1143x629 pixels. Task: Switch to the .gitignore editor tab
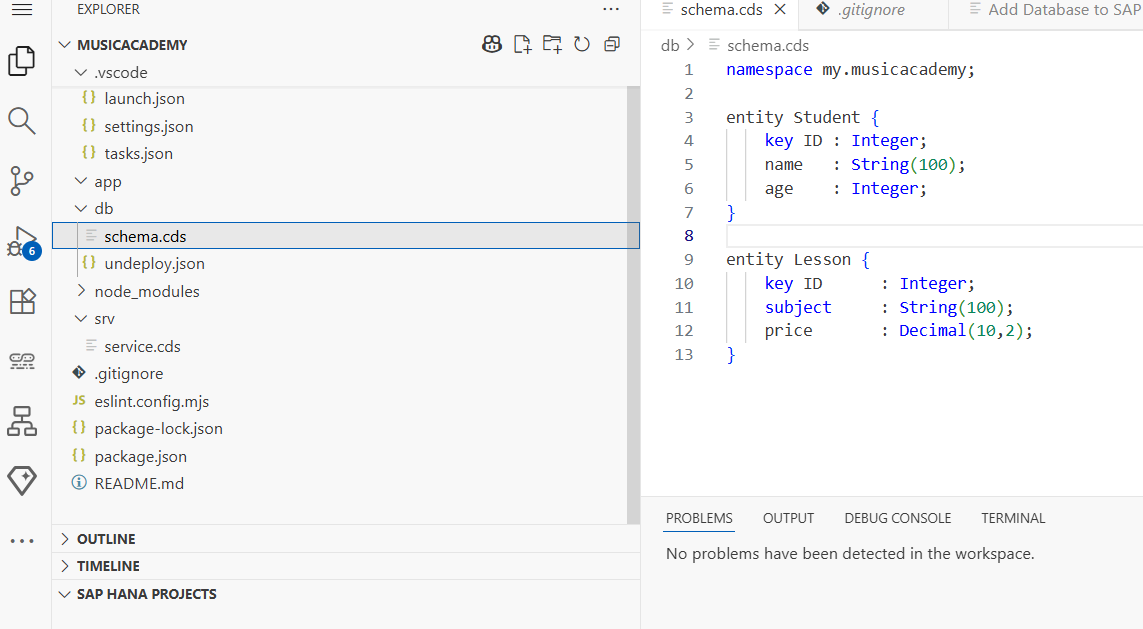(872, 10)
